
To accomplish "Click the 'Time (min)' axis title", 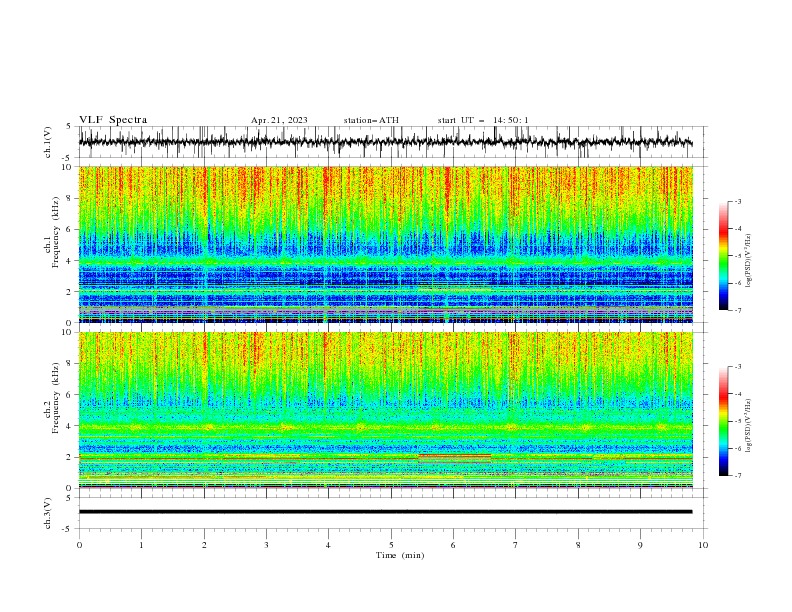I will pos(400,555).
